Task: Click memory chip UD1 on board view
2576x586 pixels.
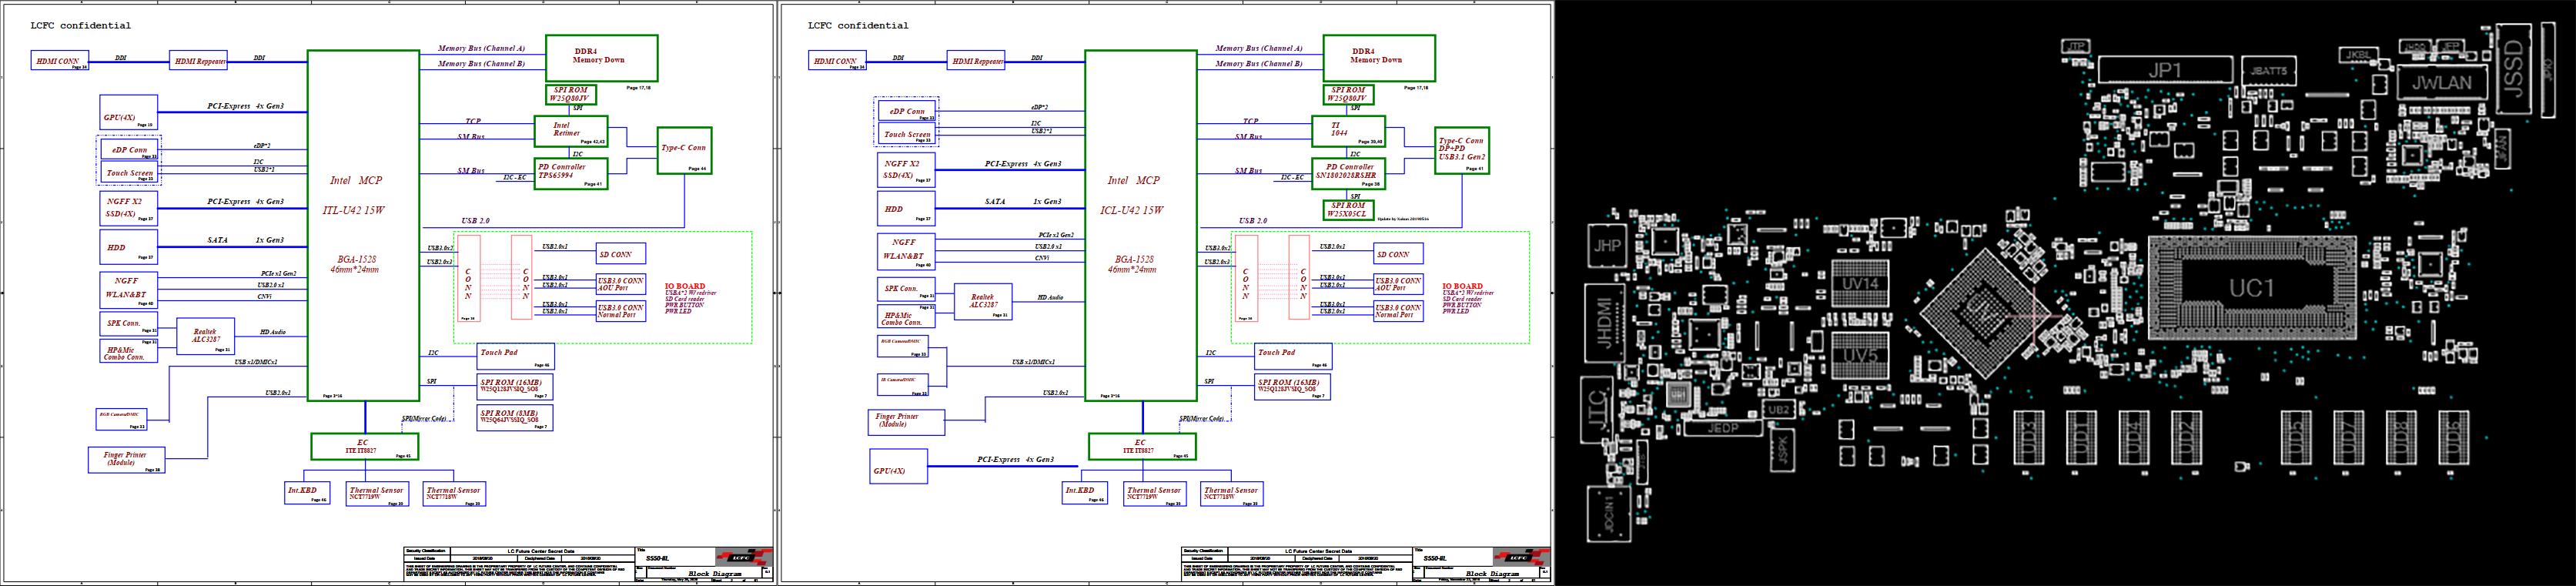Action: 2081,437
